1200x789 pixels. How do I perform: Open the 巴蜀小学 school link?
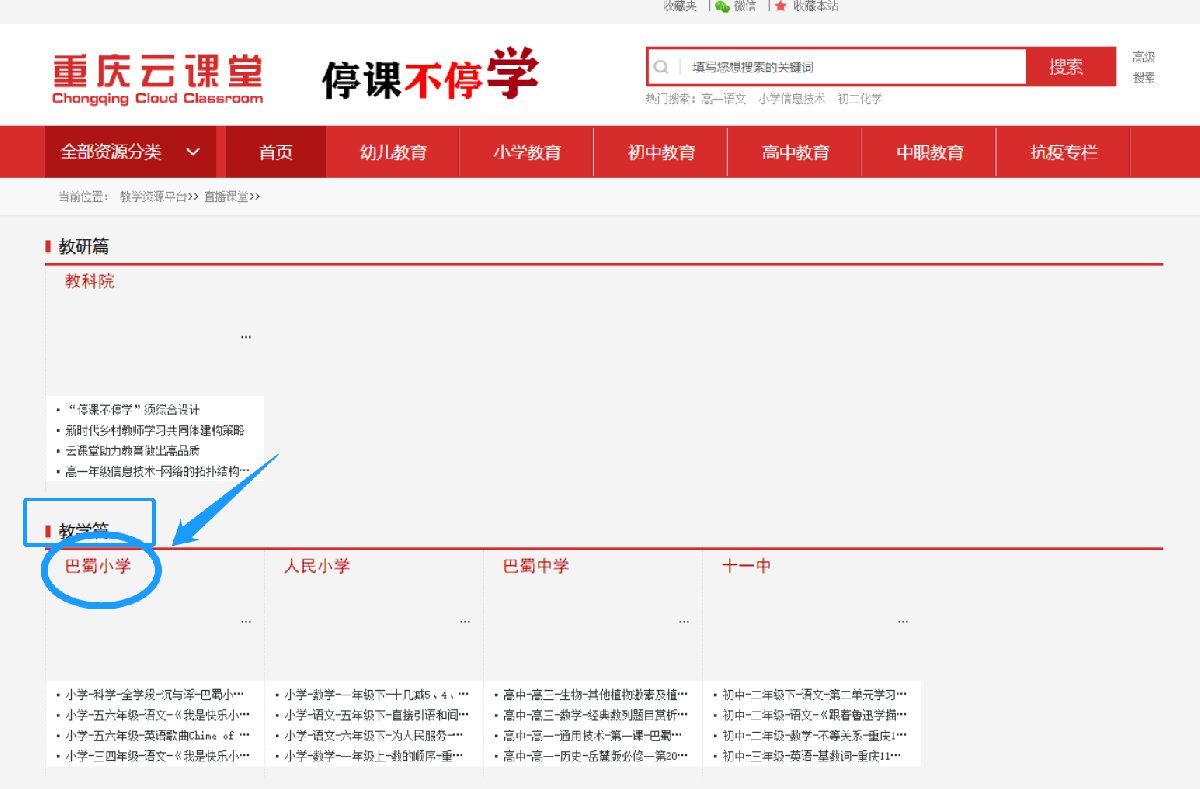[97, 566]
